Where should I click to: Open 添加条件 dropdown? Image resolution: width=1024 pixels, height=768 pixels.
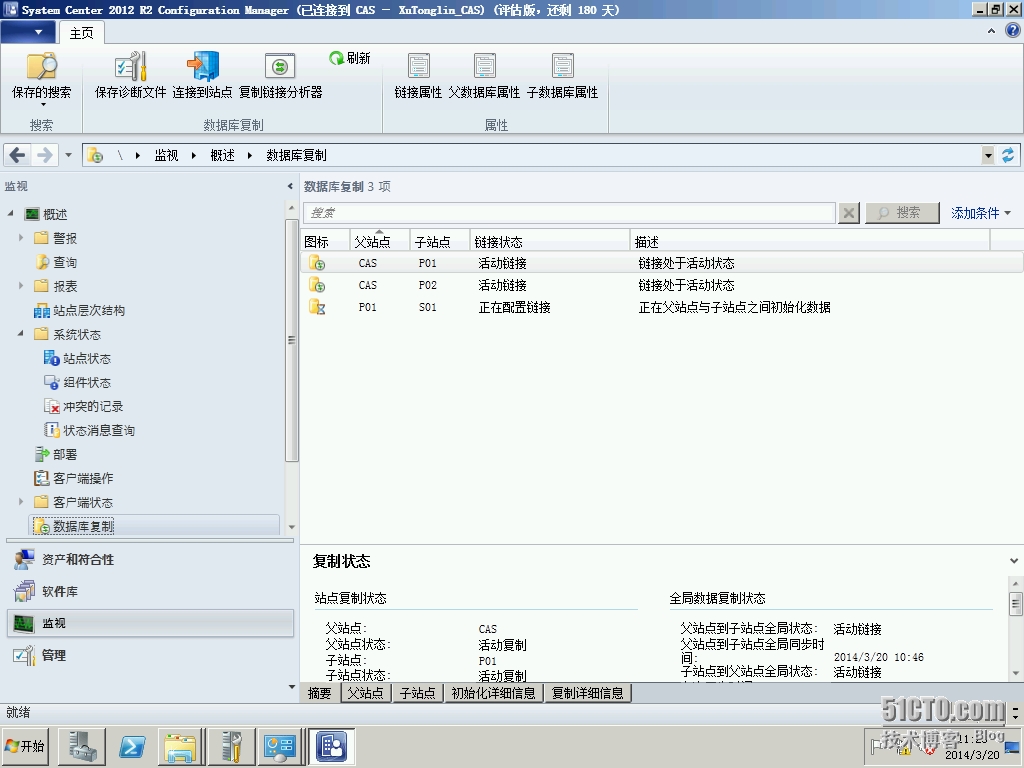coord(981,214)
